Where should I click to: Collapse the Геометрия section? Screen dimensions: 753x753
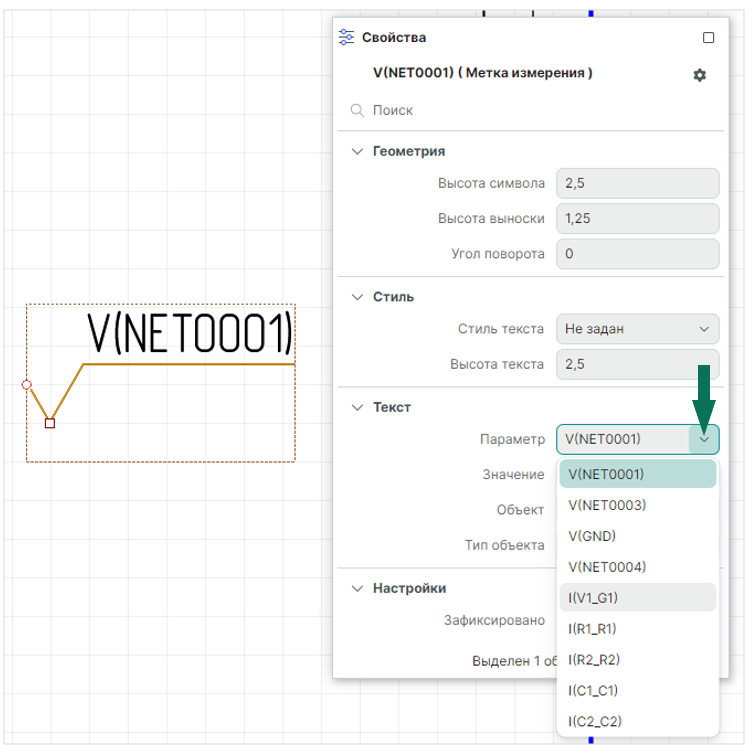[x=357, y=151]
